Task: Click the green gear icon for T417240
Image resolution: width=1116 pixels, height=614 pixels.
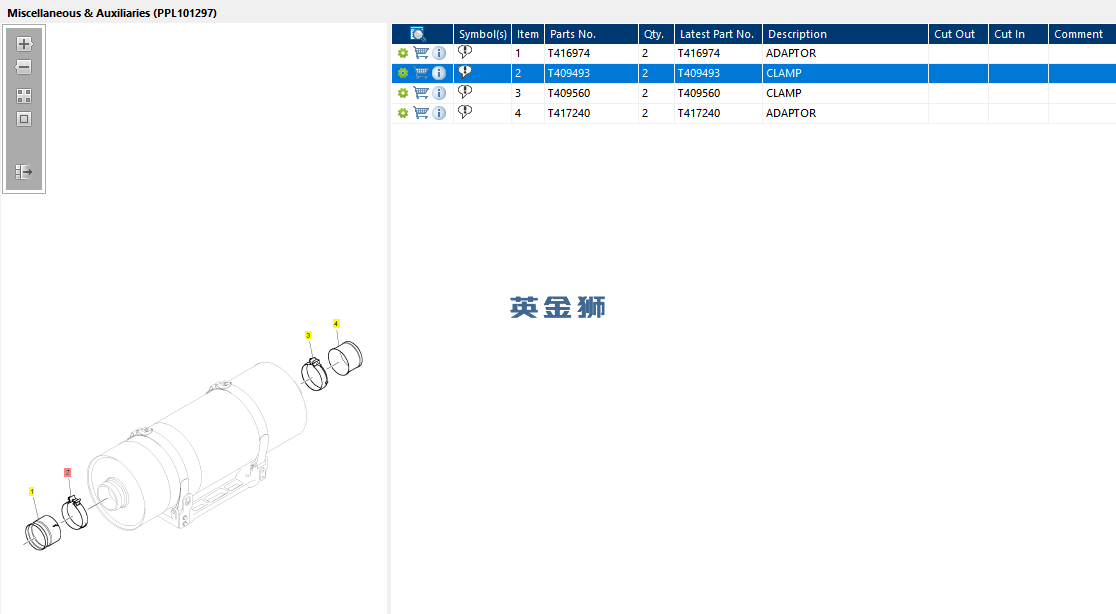Action: 403,113
